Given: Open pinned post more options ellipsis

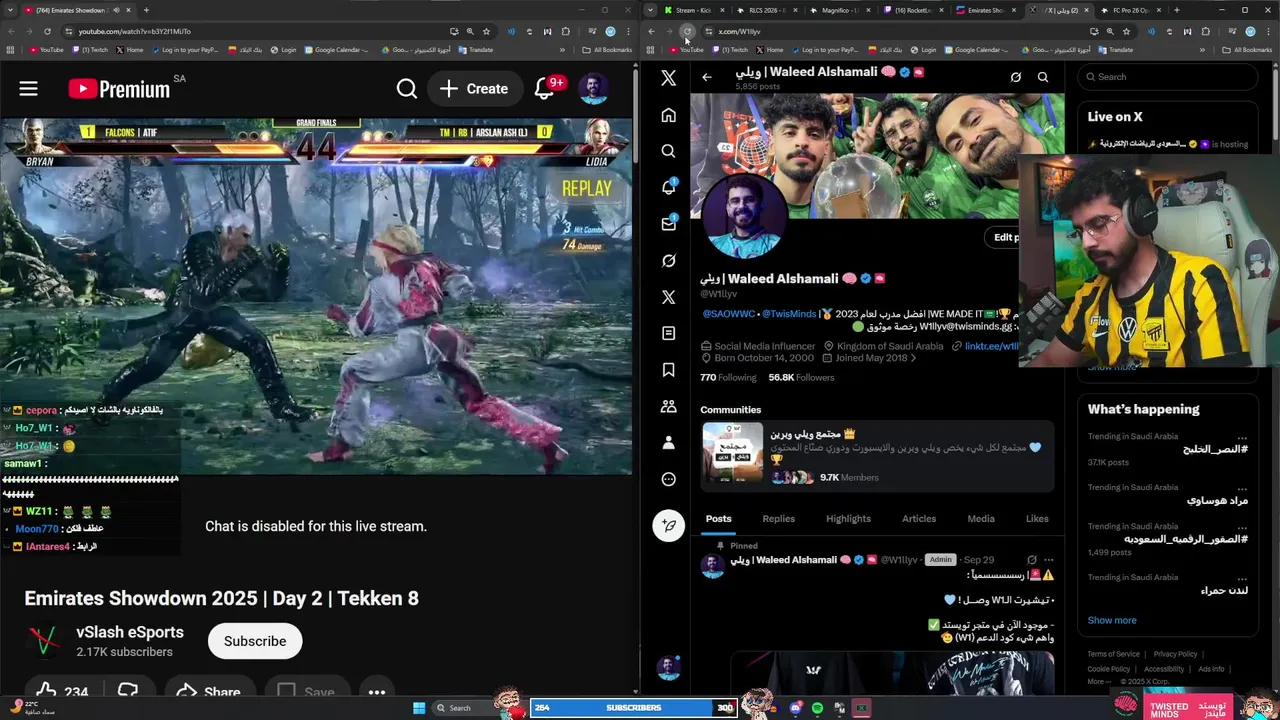Looking at the screenshot, I should click(1048, 560).
